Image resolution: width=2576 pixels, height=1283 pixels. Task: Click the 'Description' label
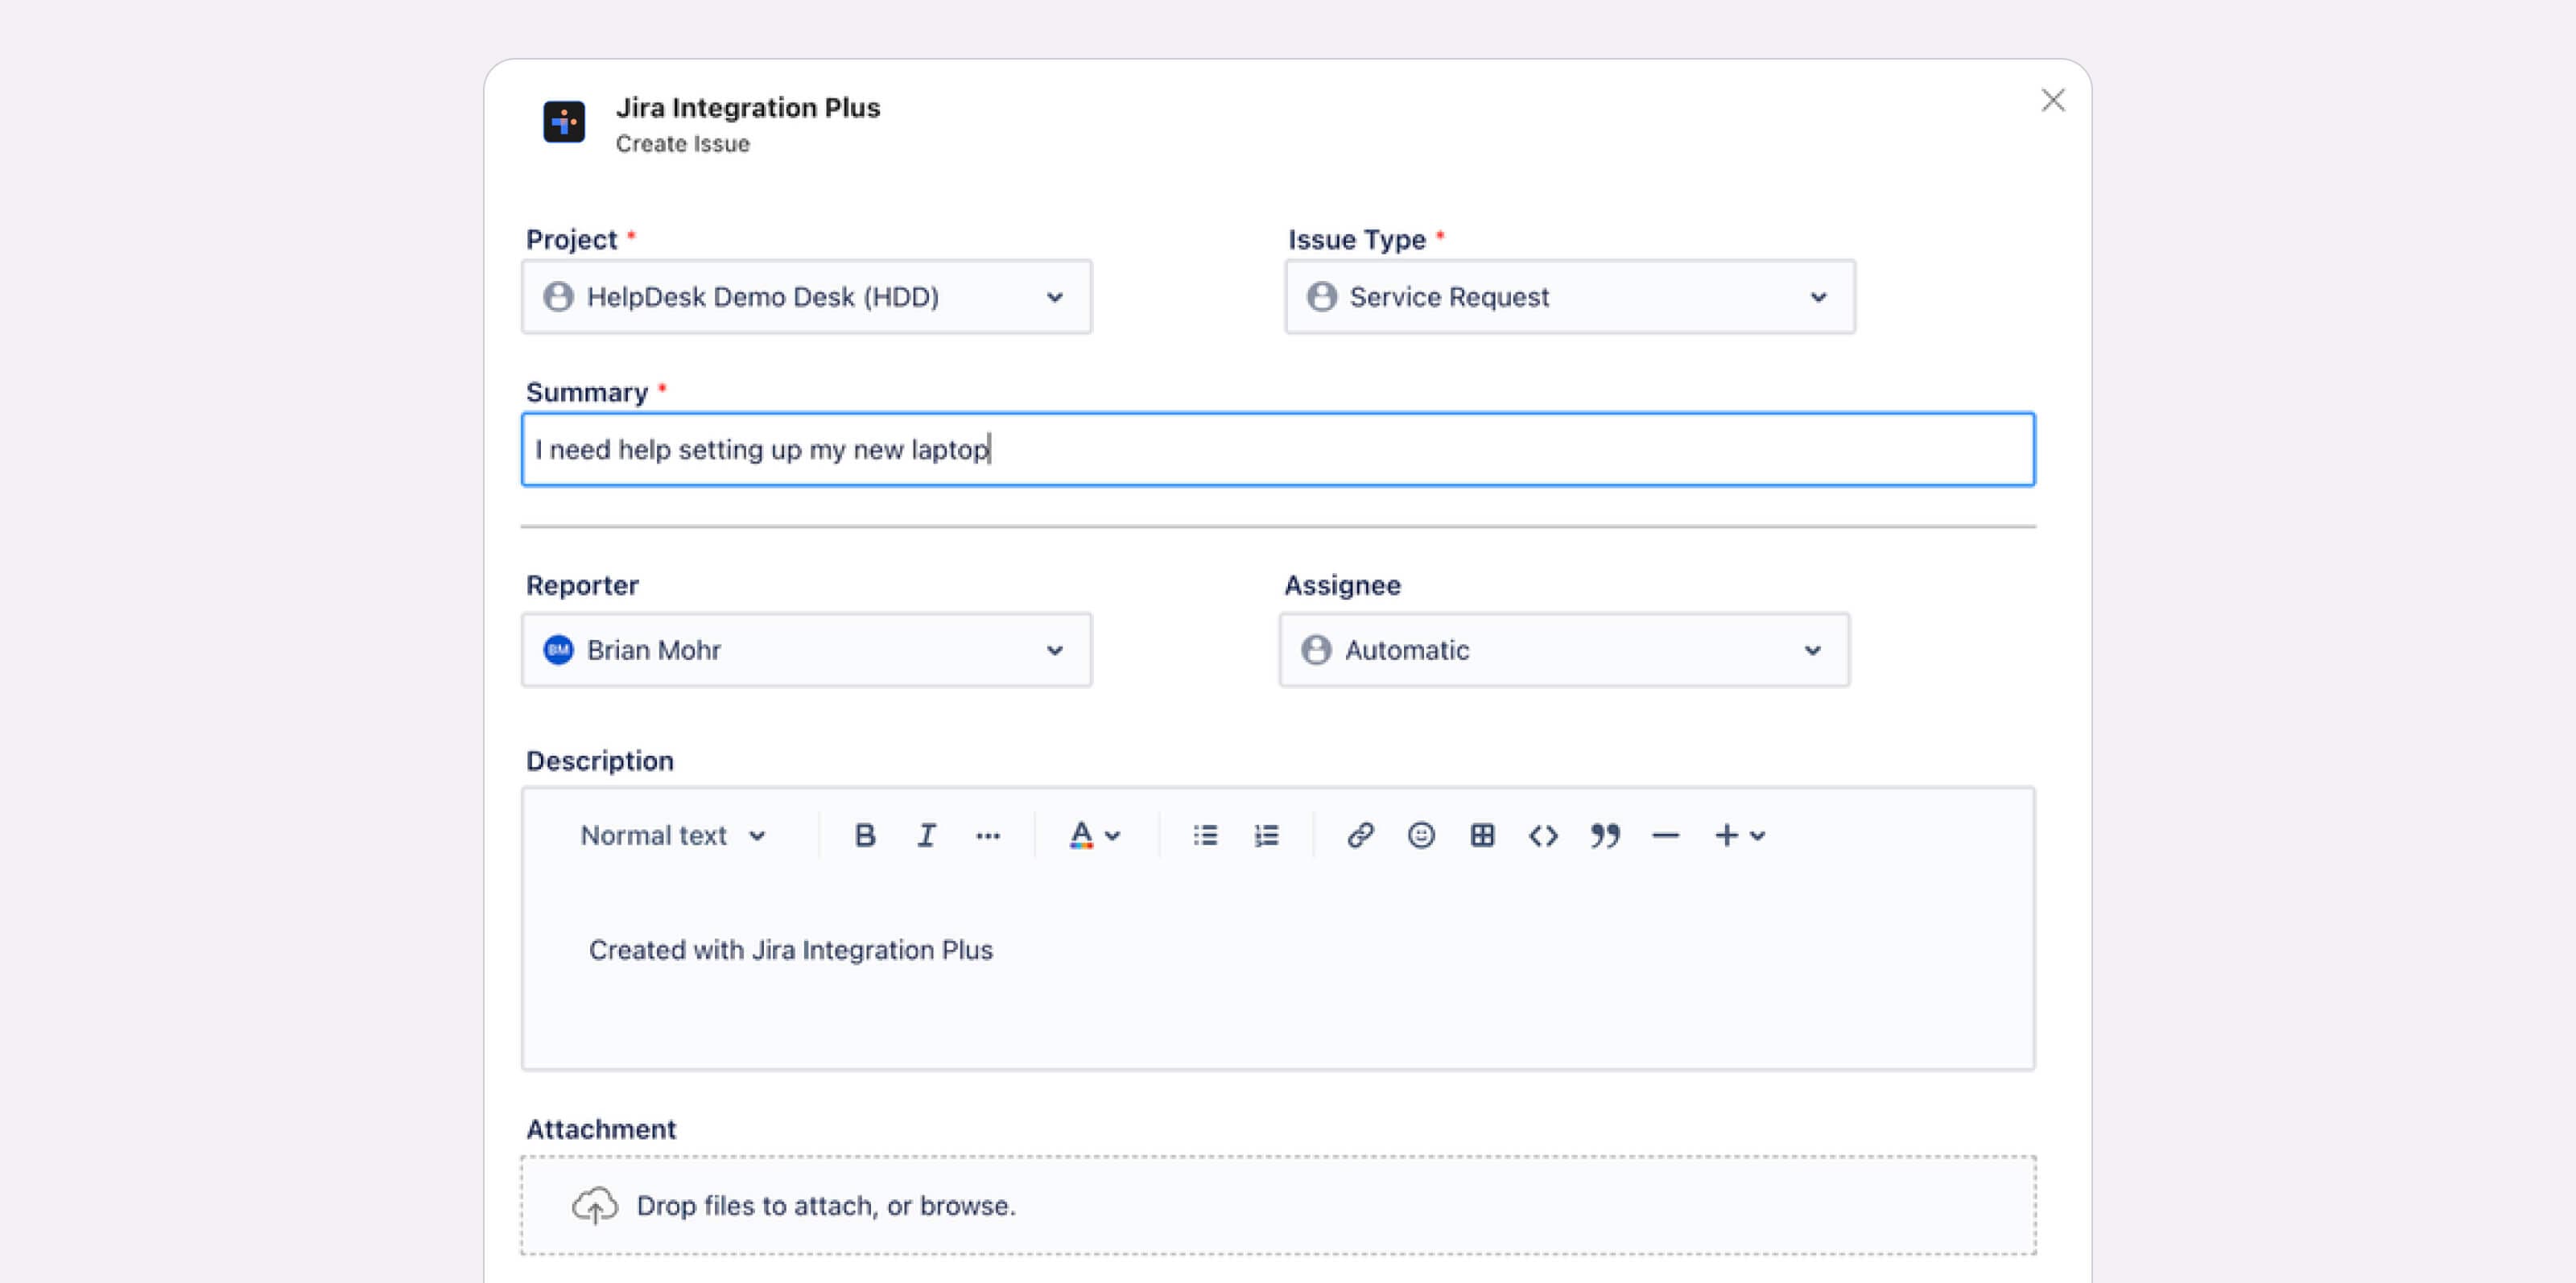pyautogui.click(x=600, y=761)
